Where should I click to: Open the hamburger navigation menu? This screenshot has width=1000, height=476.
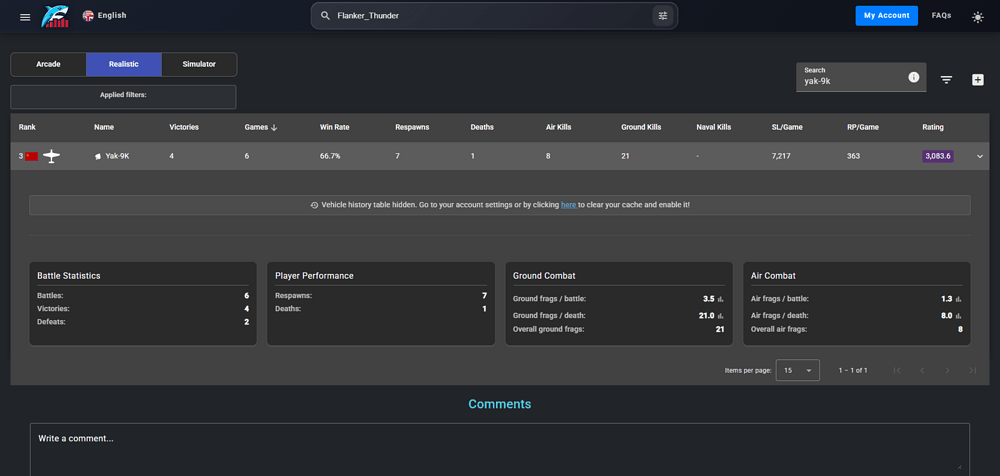point(24,16)
